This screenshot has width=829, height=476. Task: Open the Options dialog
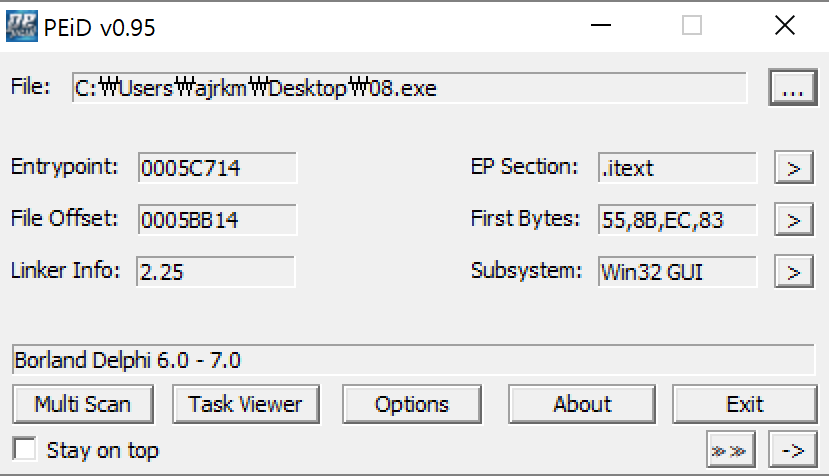tap(412, 404)
